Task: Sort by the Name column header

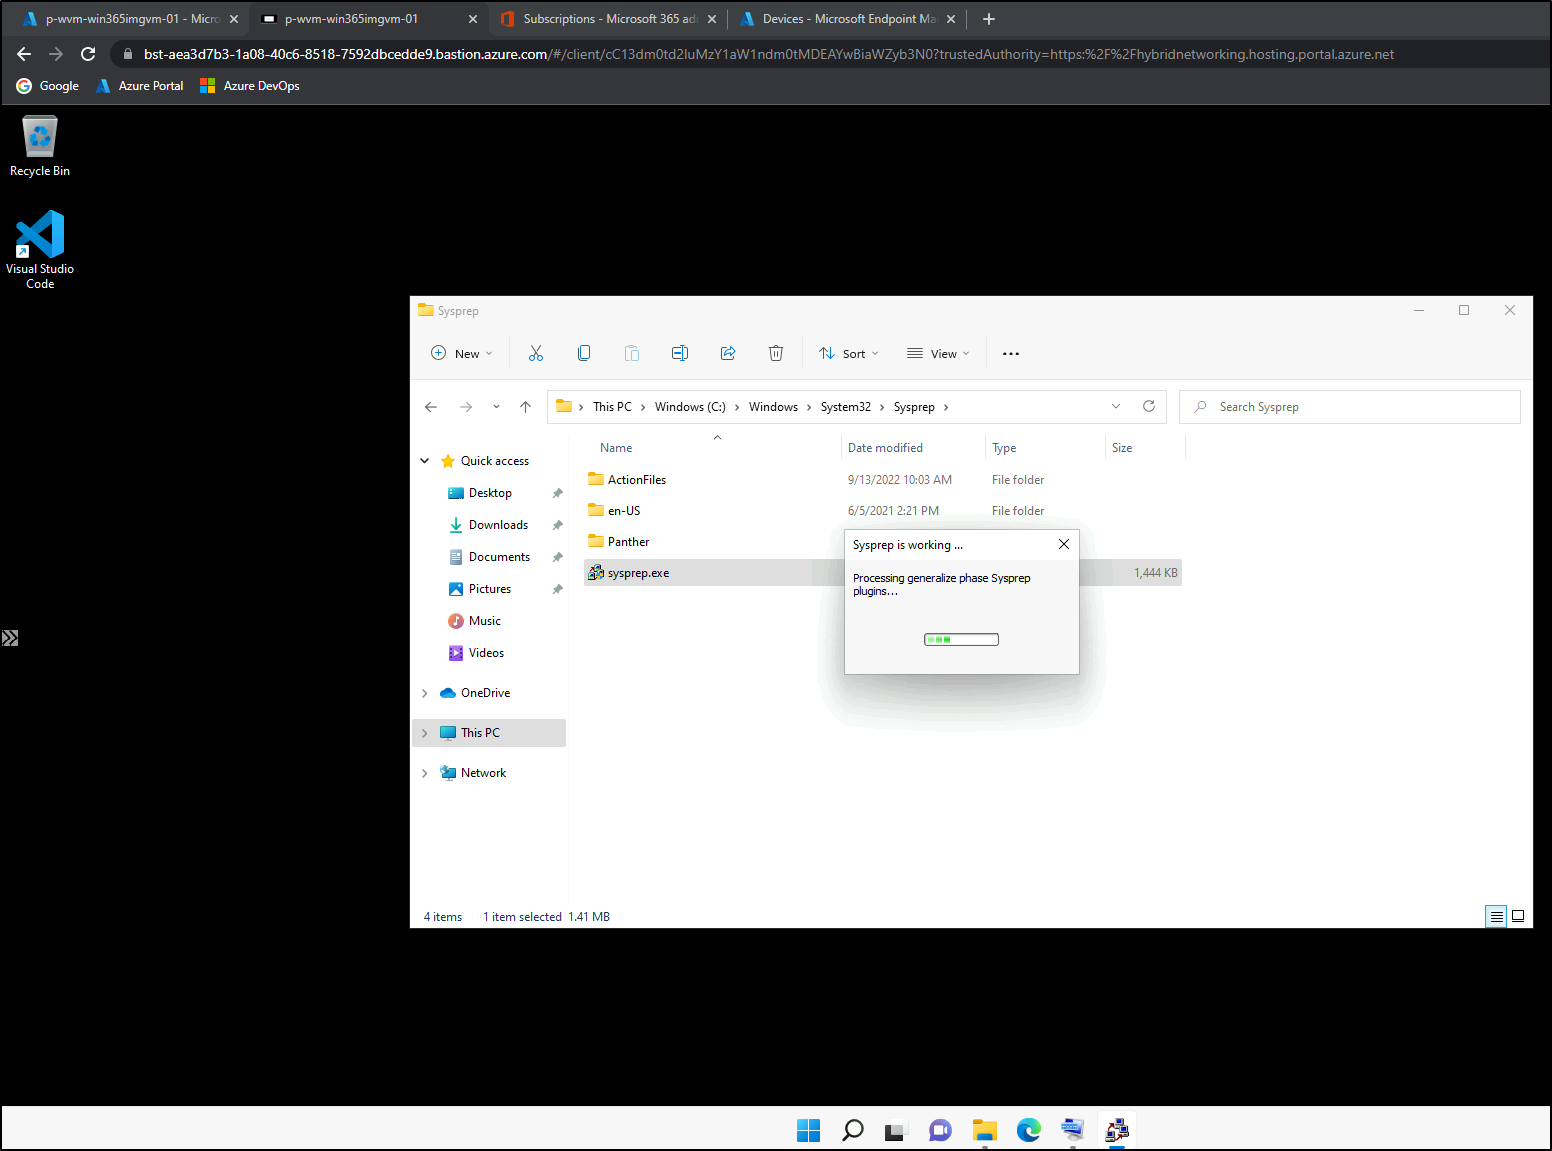Action: click(x=616, y=448)
